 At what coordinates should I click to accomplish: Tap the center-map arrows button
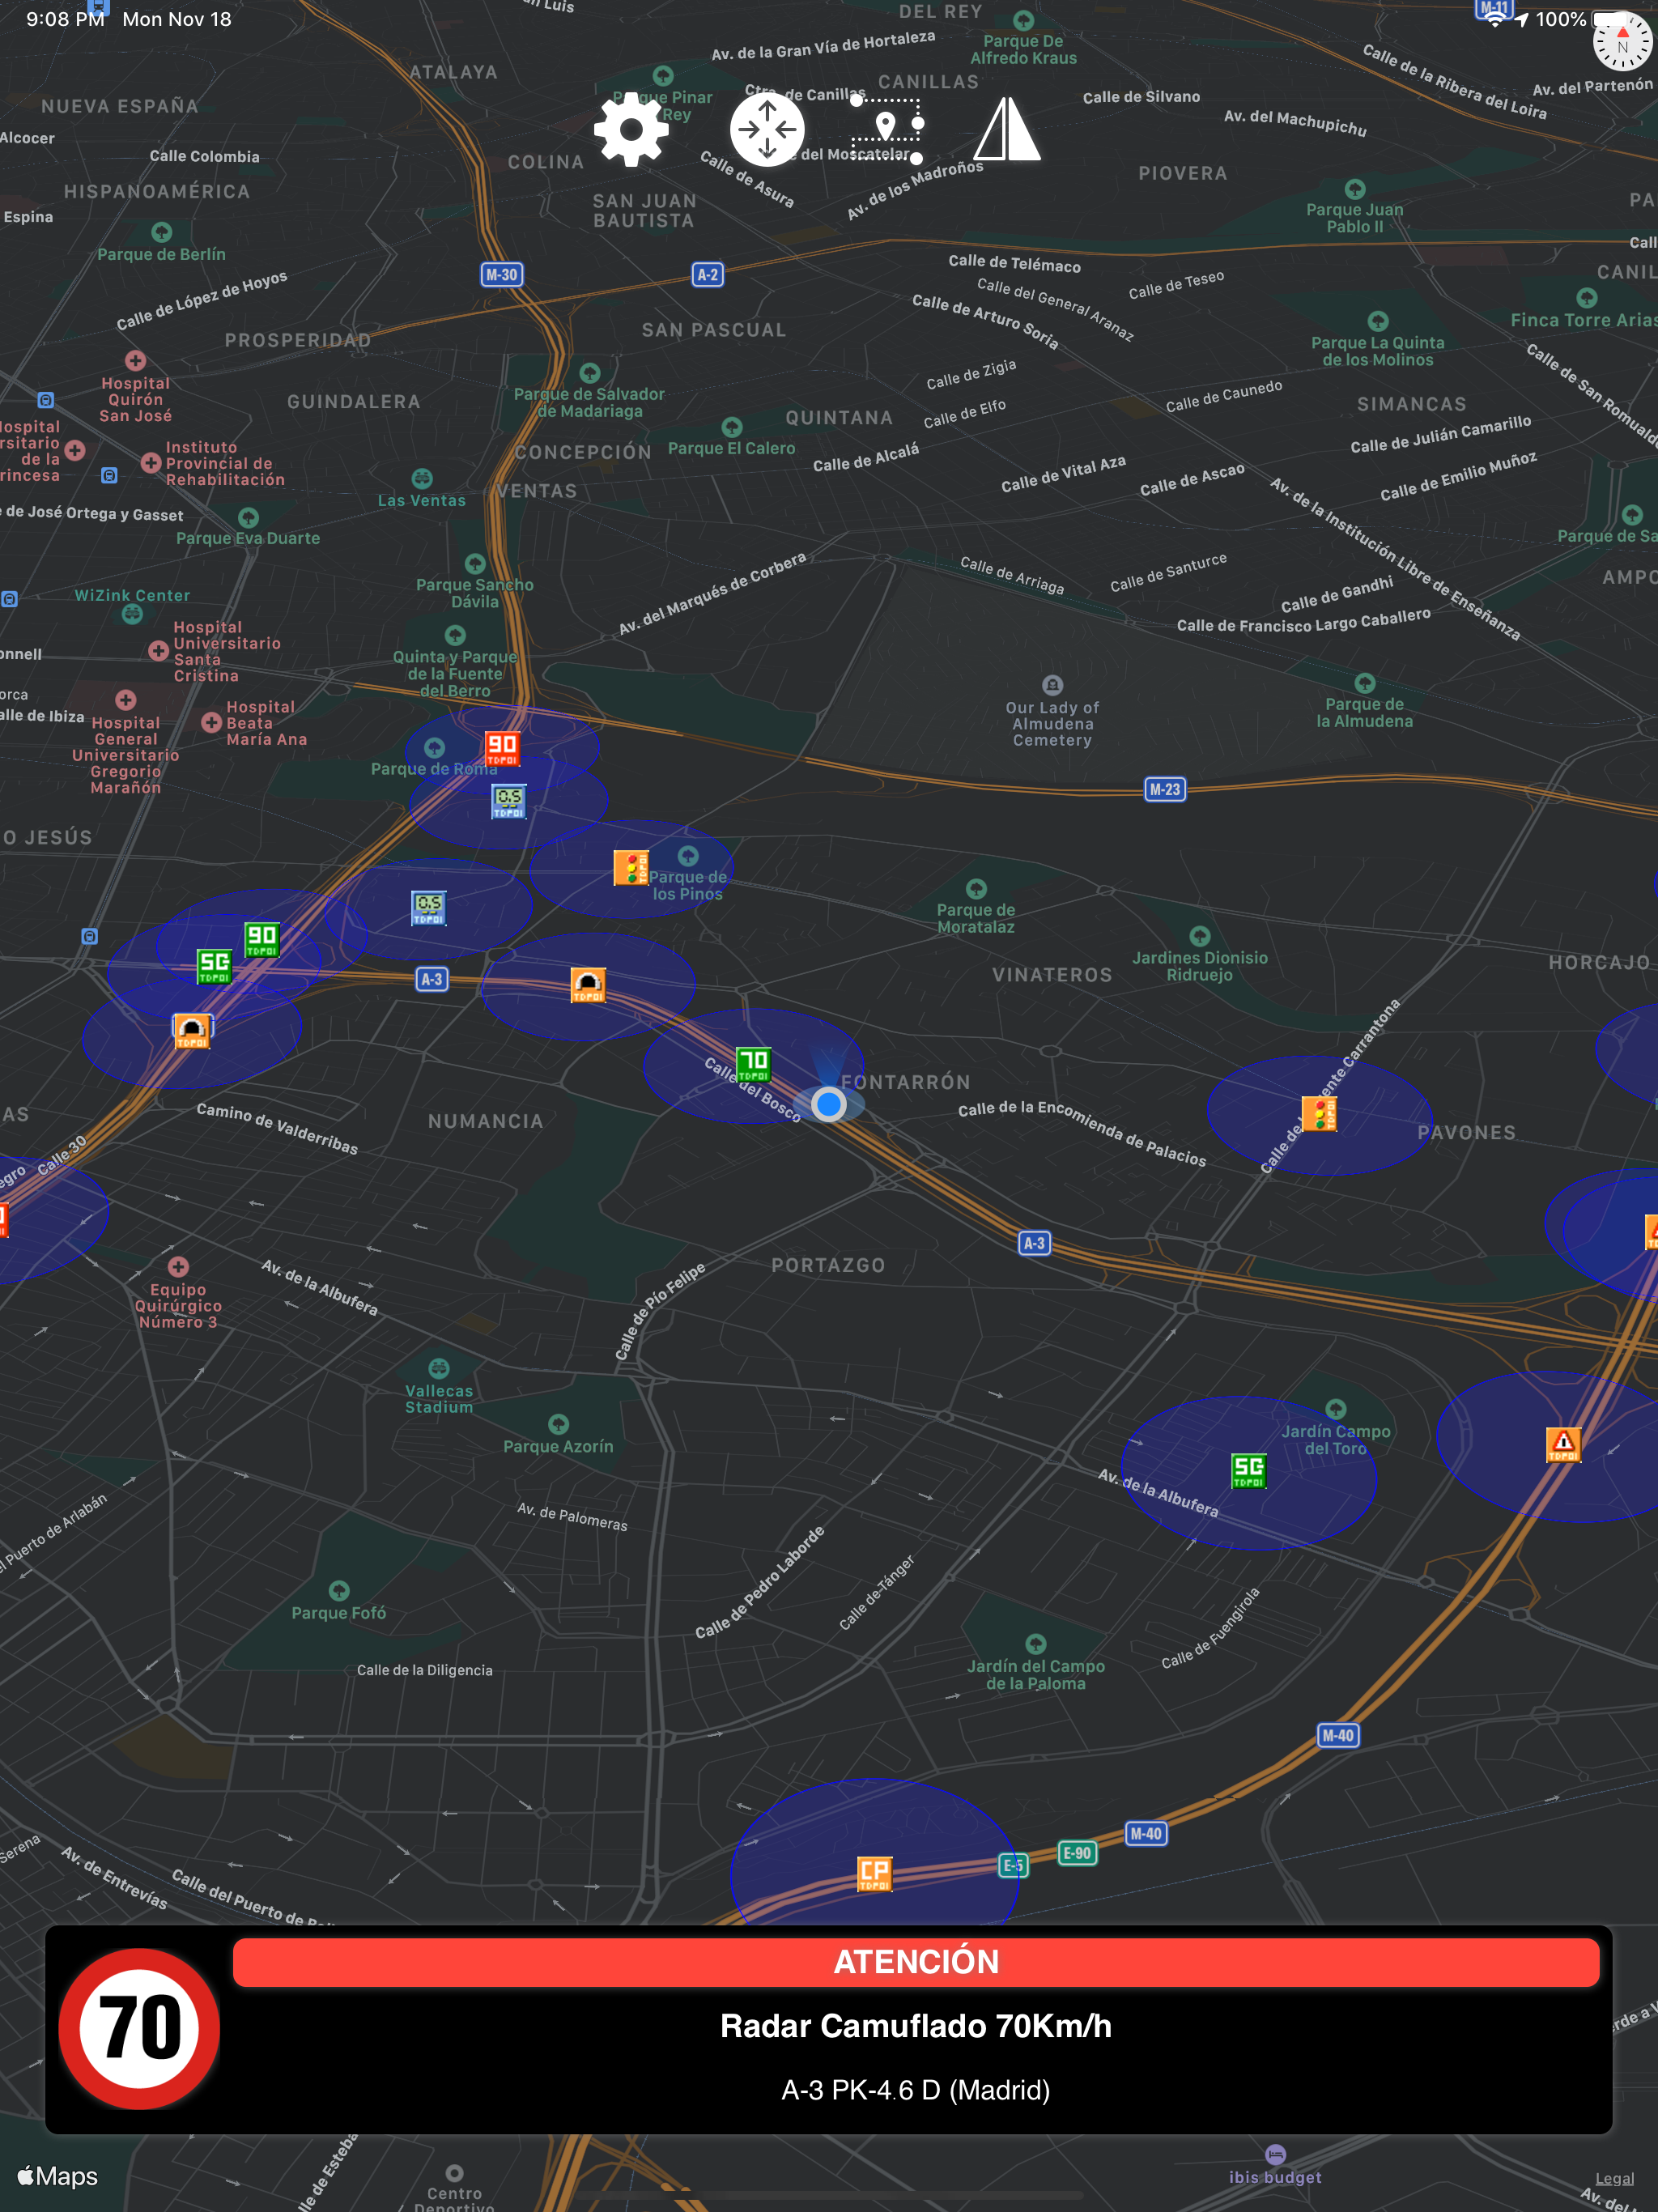pos(767,129)
